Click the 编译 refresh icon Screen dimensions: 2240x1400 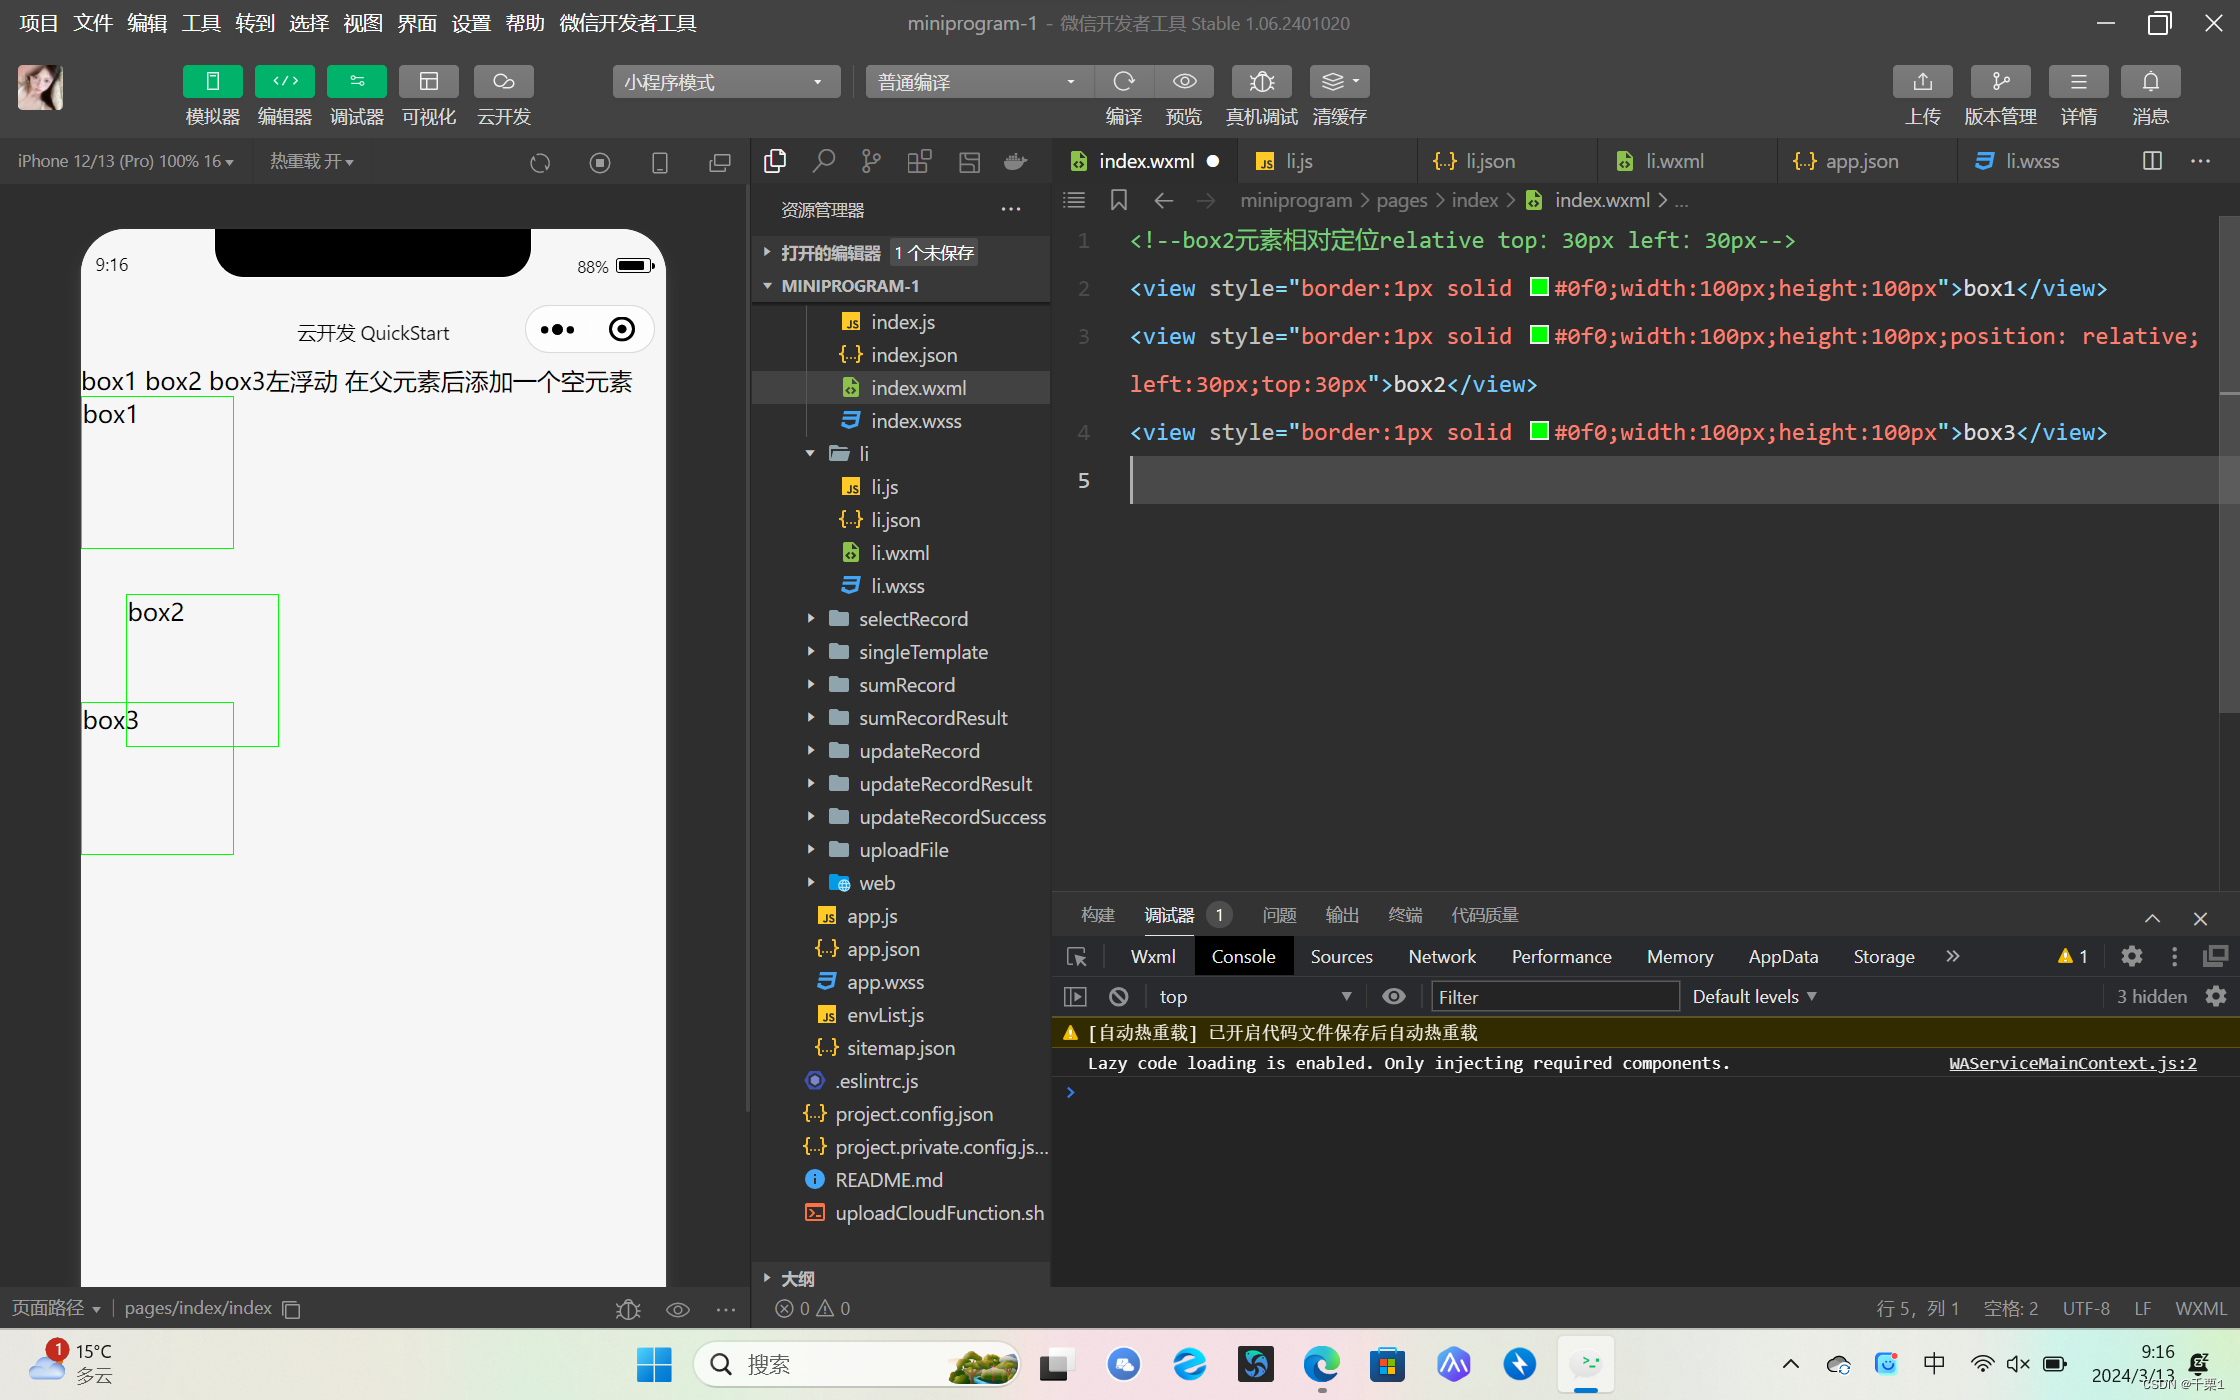(1123, 81)
